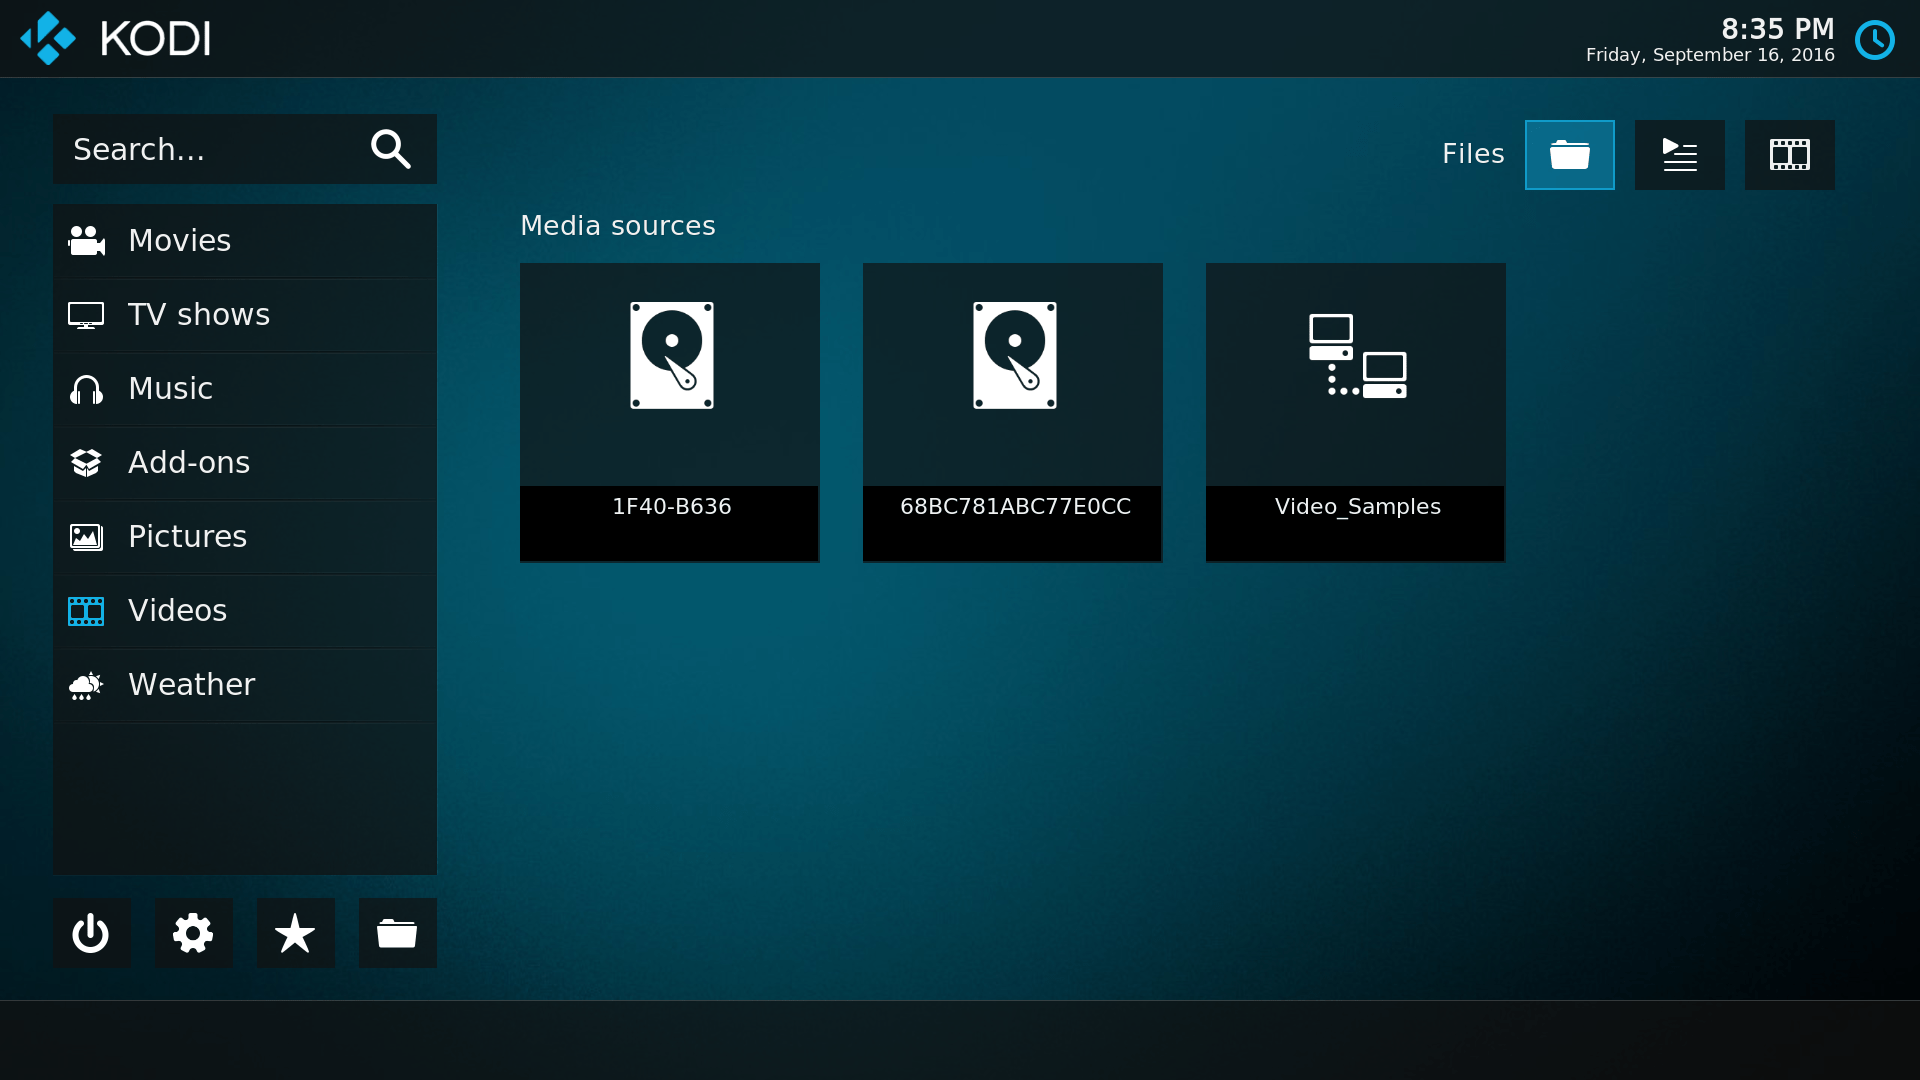Select the Movies sidebar icon
1920x1080 pixels.
pyautogui.click(x=86, y=240)
